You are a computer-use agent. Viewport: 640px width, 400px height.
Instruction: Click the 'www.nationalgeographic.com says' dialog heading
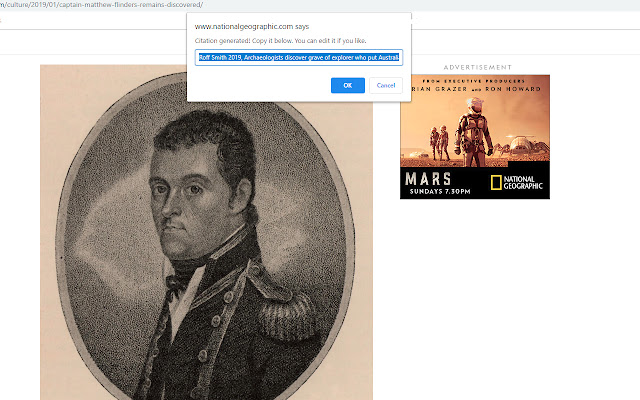coord(251,27)
